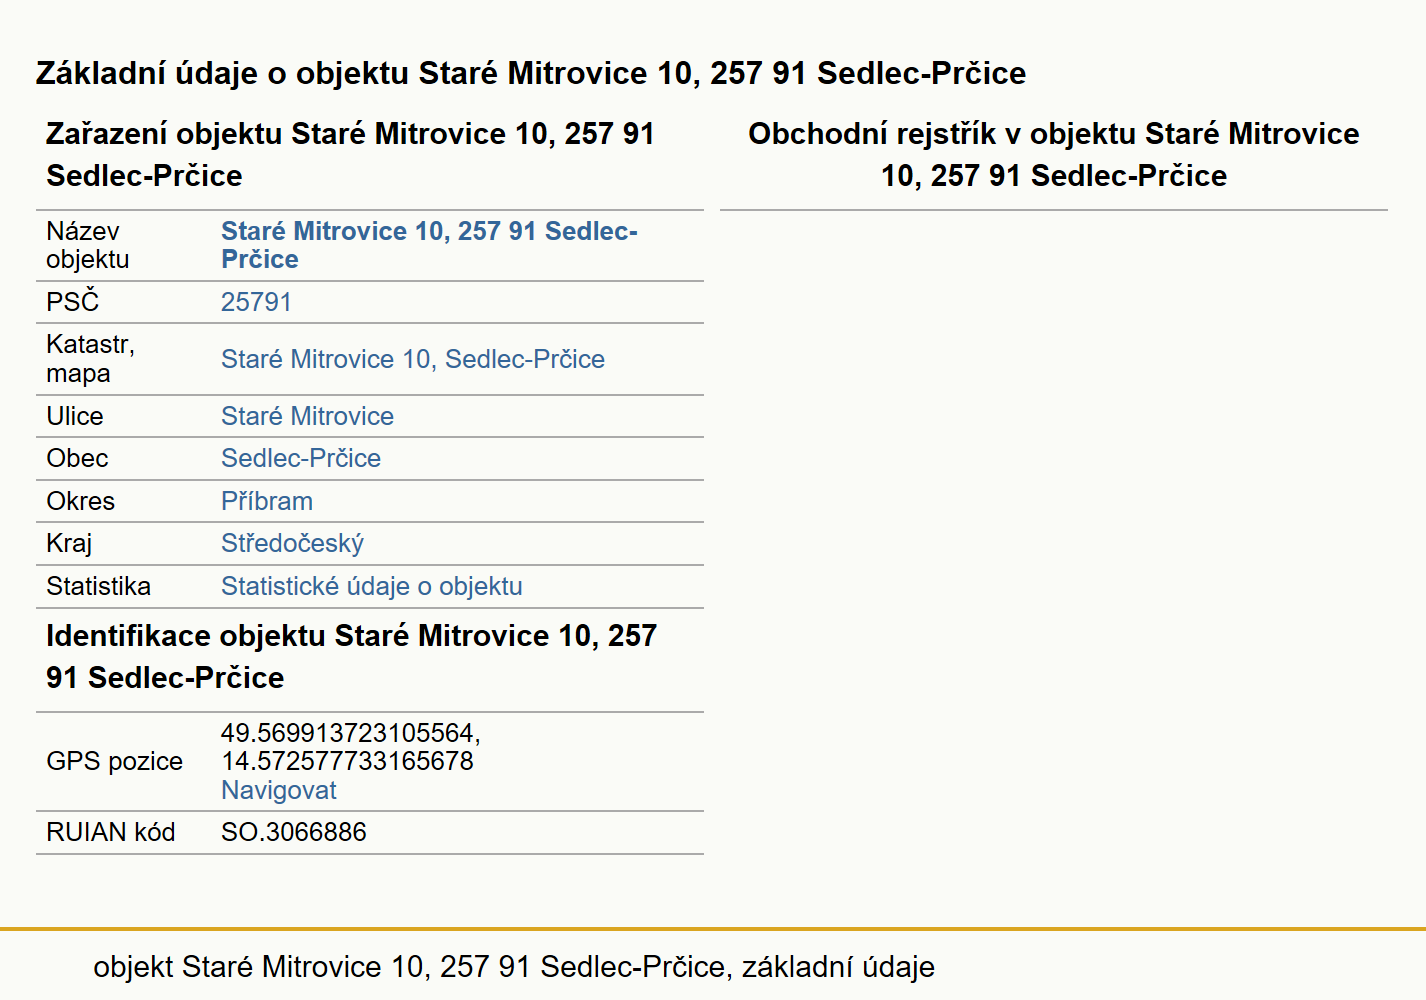Viewport: 1426px width, 1000px height.
Task: Open the Staré Mitrovice 10, 257 91 Sedlec-Prčice object link
Action: click(429, 245)
